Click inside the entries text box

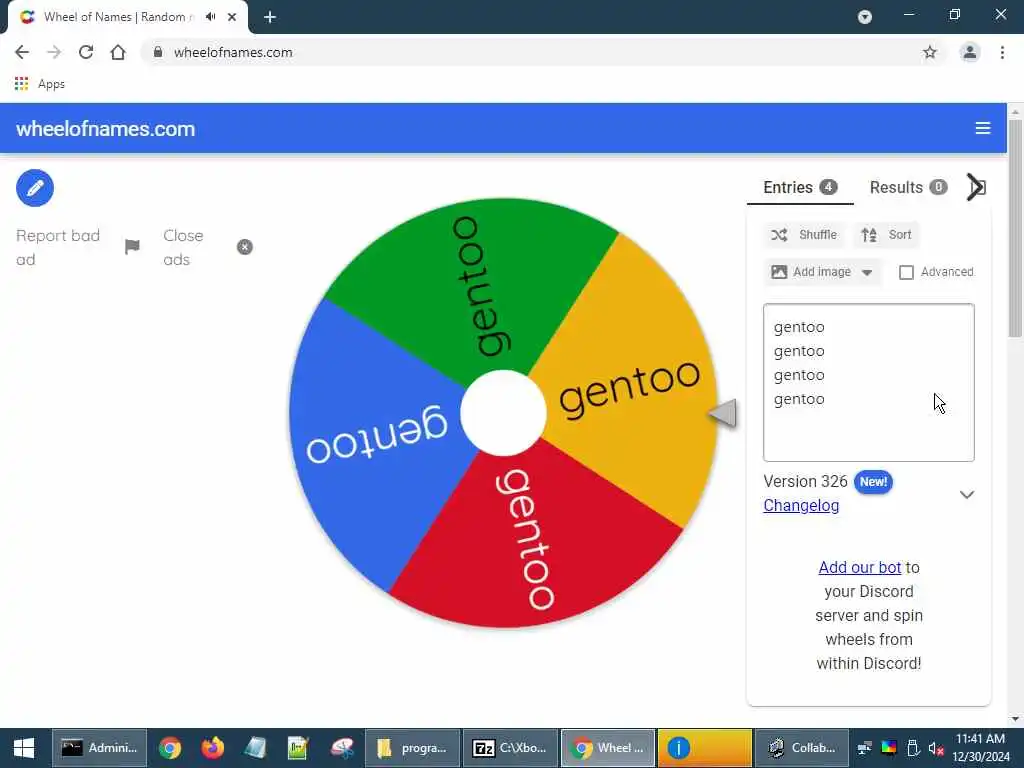[x=869, y=382]
